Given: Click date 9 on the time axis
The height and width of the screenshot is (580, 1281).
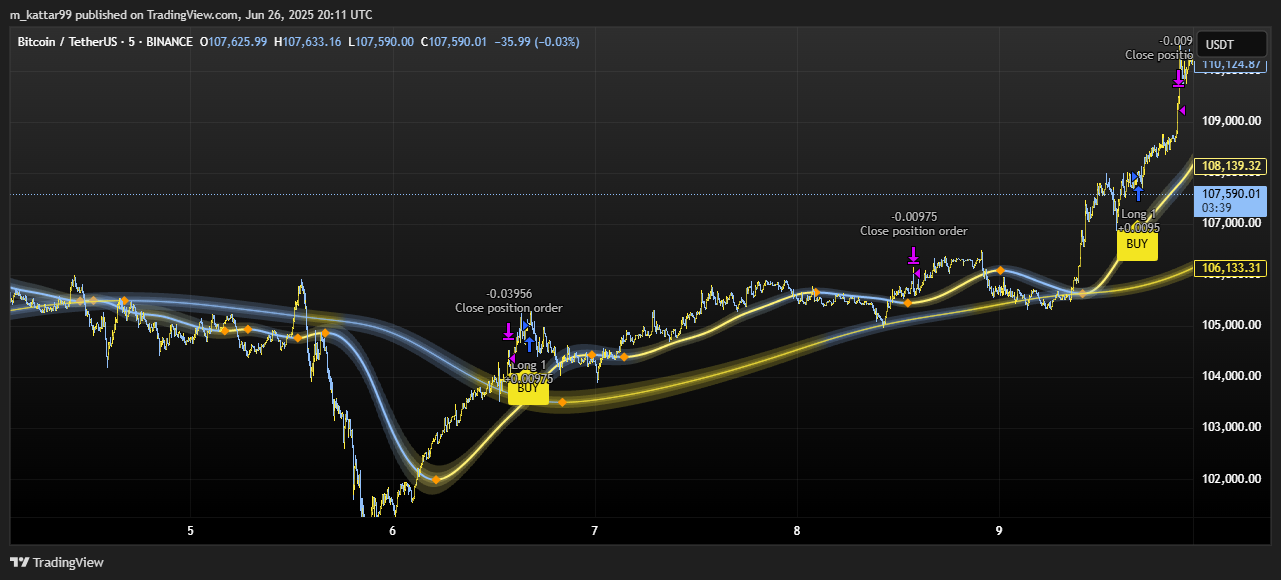Looking at the screenshot, I should point(999,530).
